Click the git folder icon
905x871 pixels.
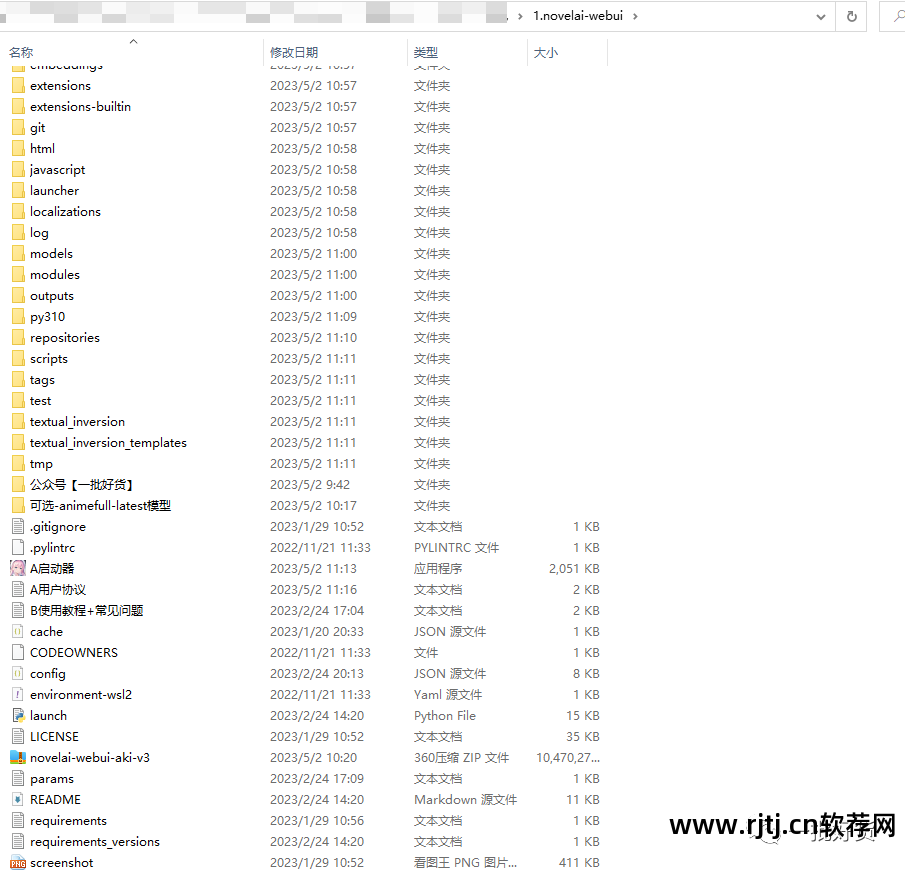18,128
